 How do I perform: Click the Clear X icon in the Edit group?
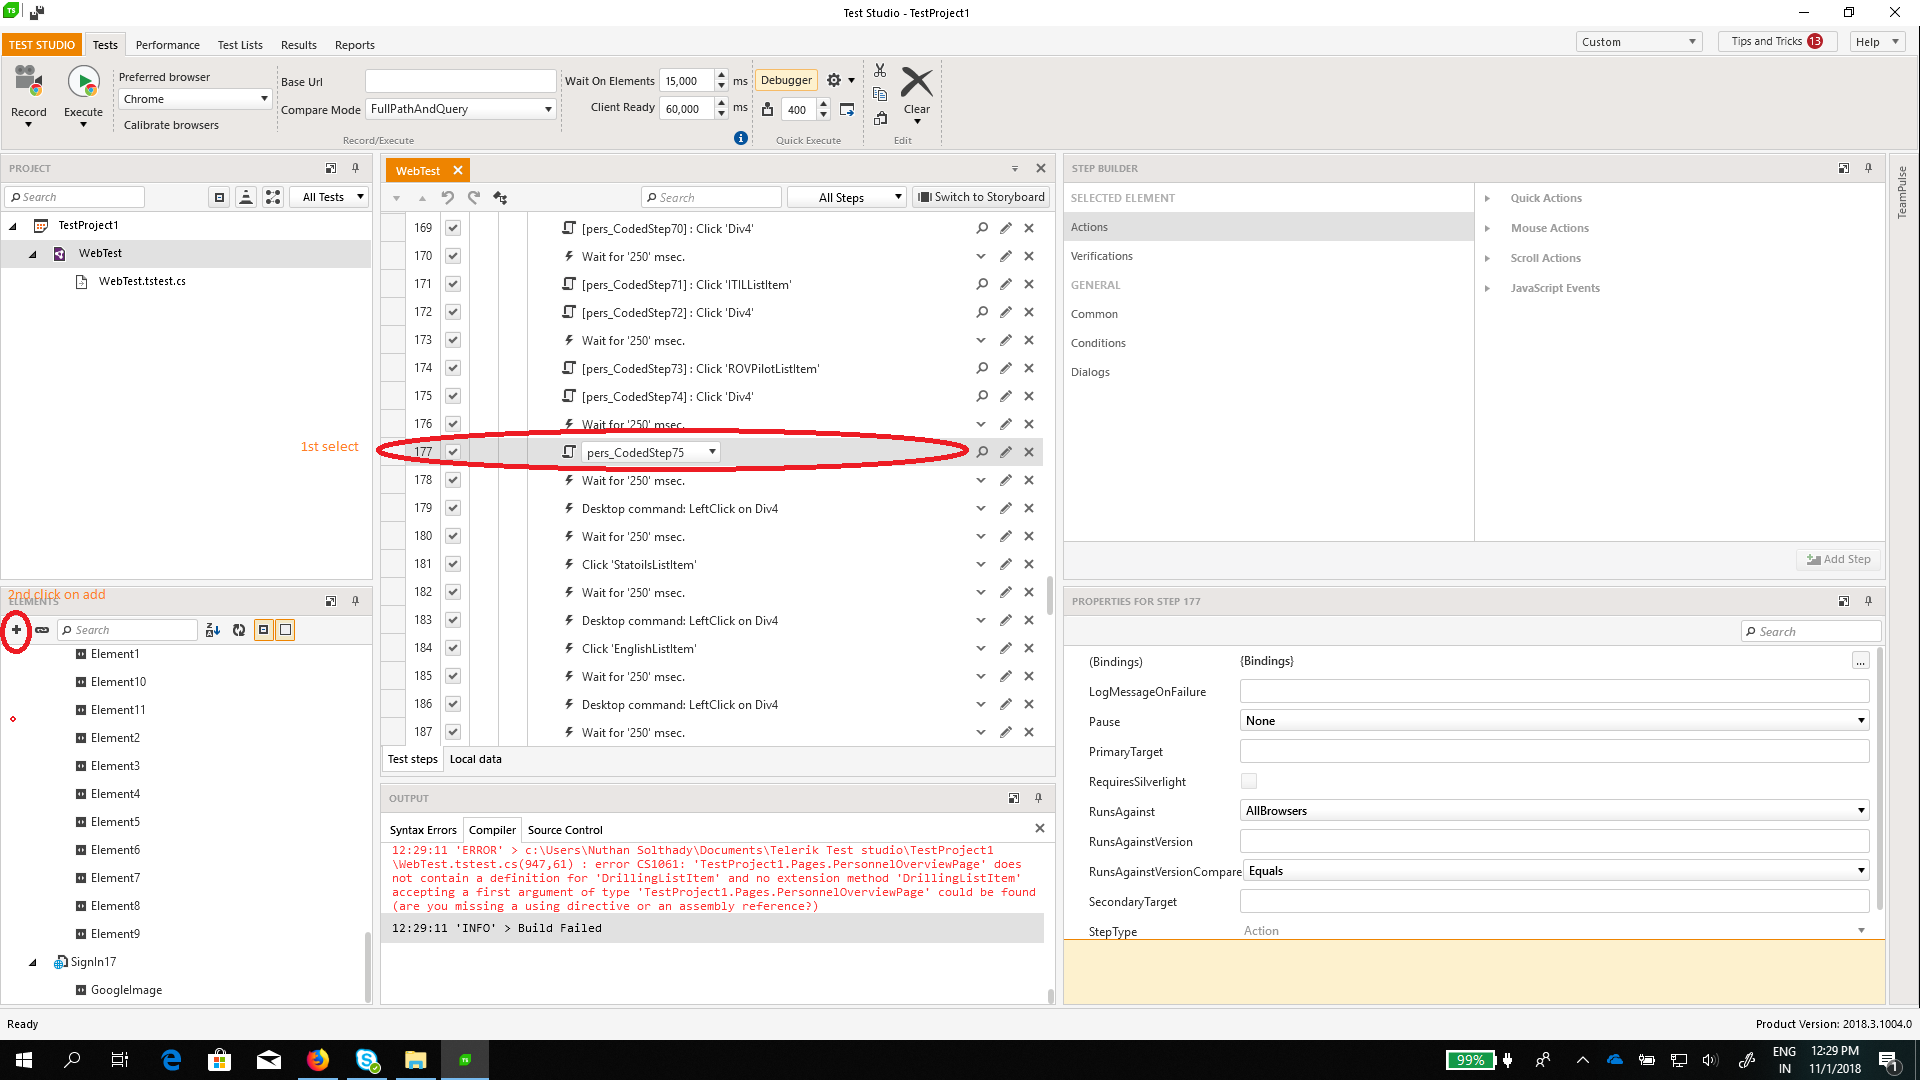click(x=916, y=84)
